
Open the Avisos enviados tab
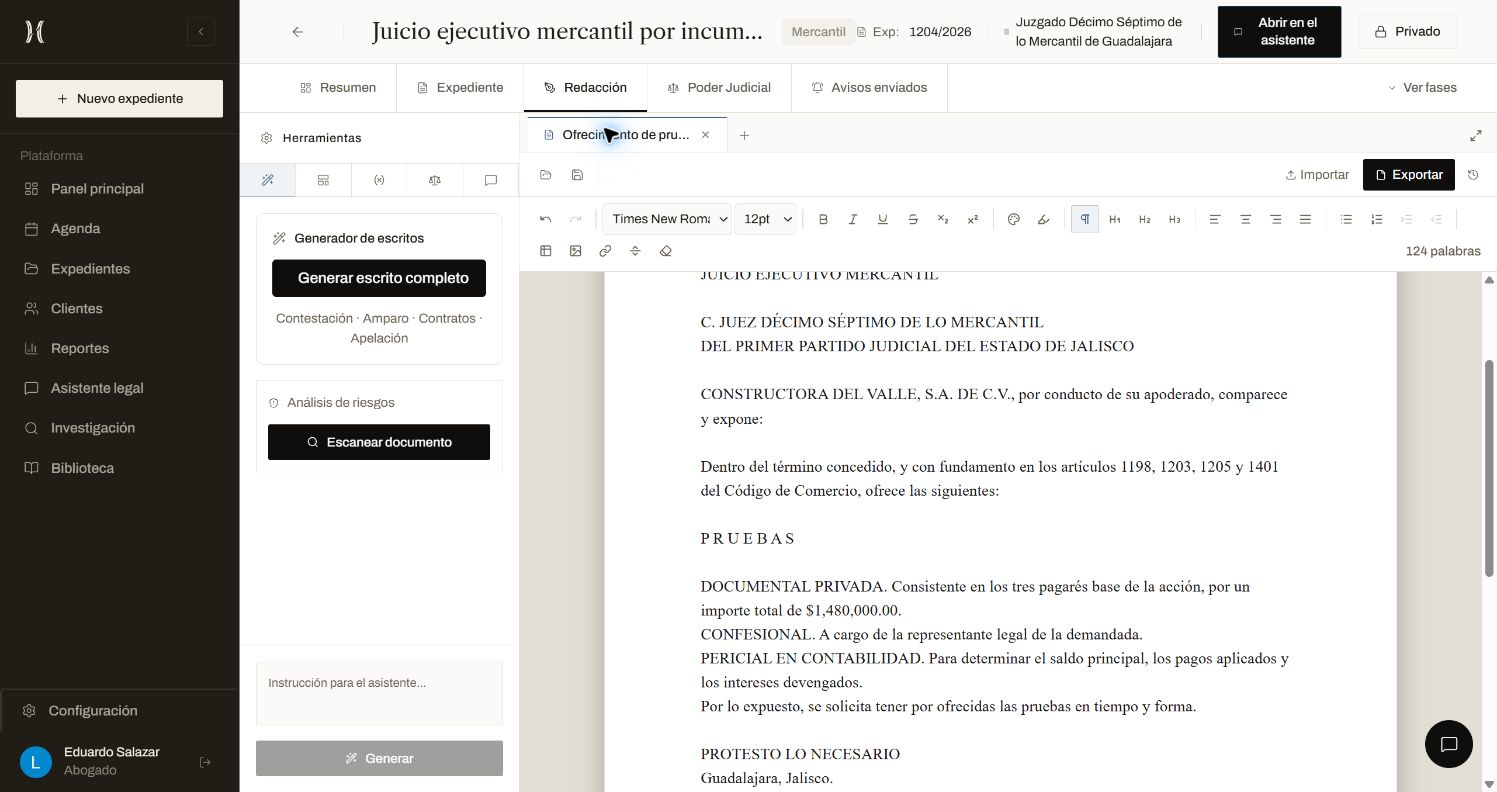[869, 88]
